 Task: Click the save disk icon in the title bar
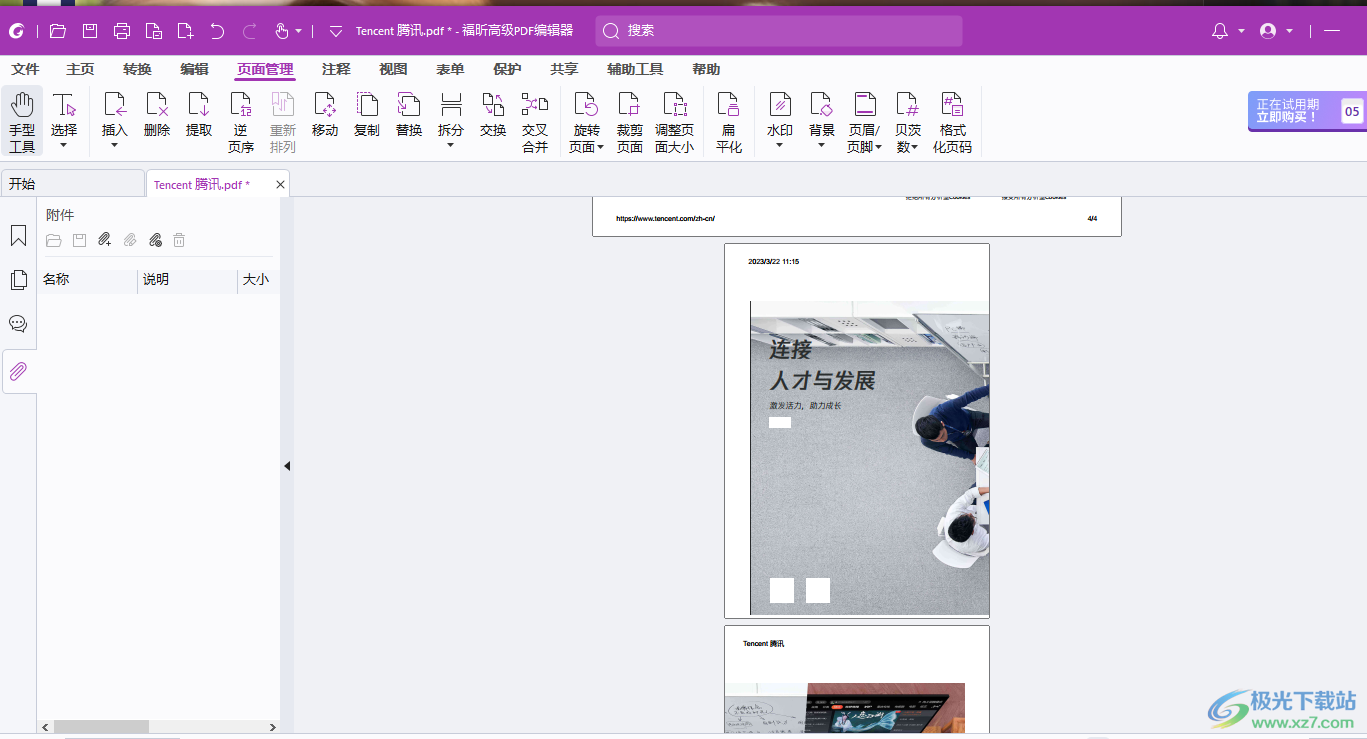[x=90, y=31]
